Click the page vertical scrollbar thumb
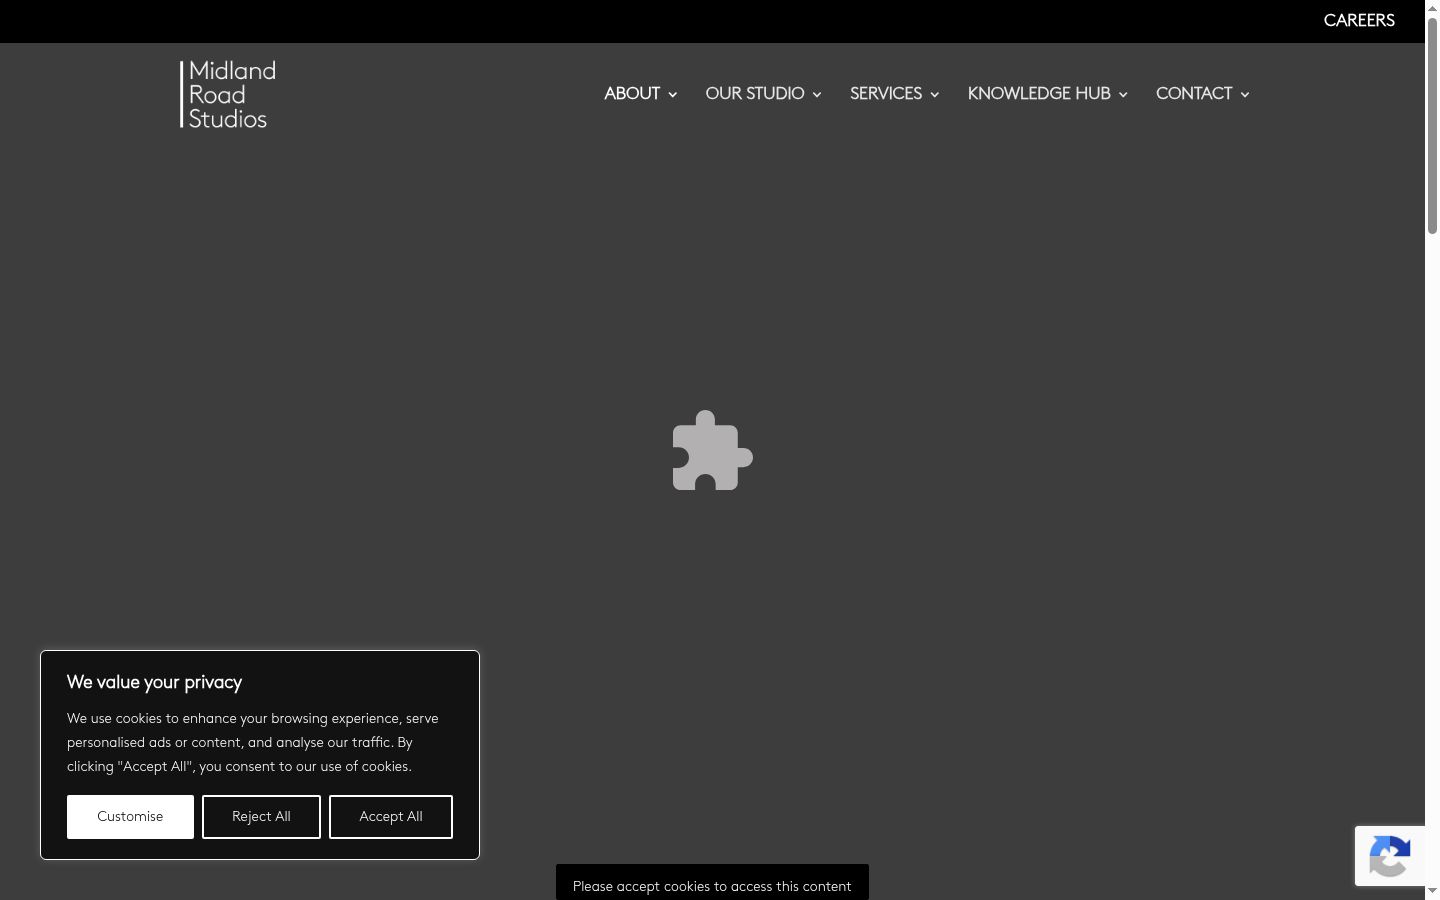 coord(1432,126)
